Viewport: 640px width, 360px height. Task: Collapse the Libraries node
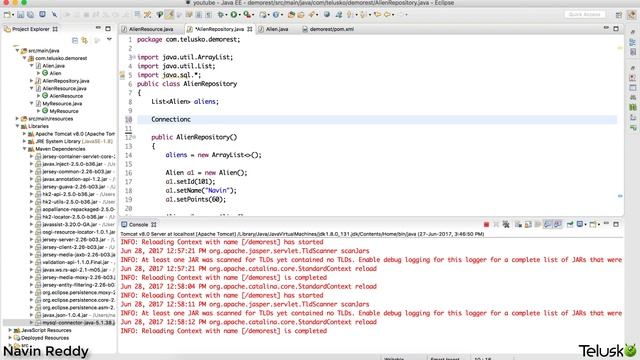[17, 127]
